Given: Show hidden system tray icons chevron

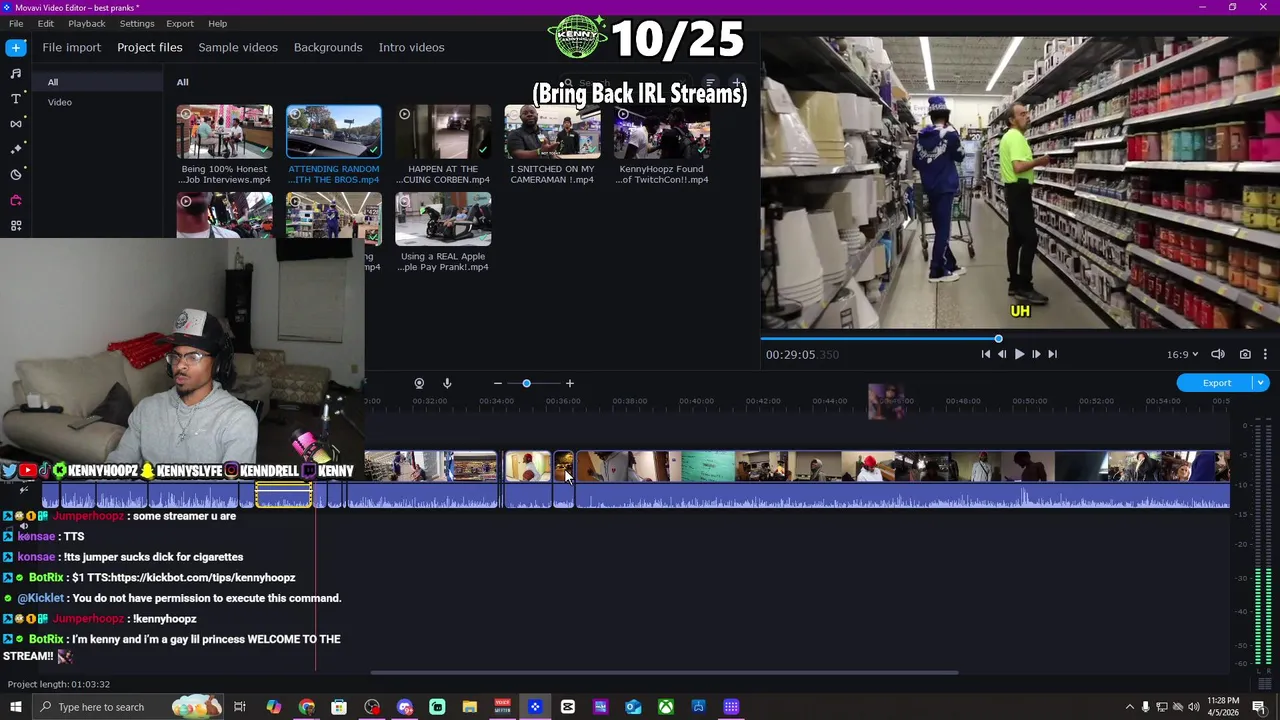Looking at the screenshot, I should pos(1130,707).
